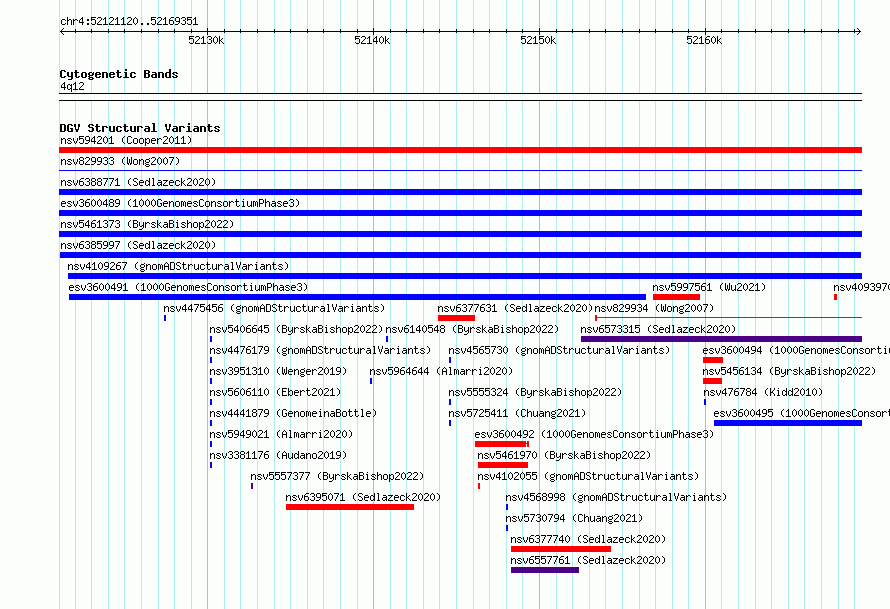Open nsv5555324 (ByrskaBishop2022) label
This screenshot has width=890, height=609.
(x=535, y=392)
